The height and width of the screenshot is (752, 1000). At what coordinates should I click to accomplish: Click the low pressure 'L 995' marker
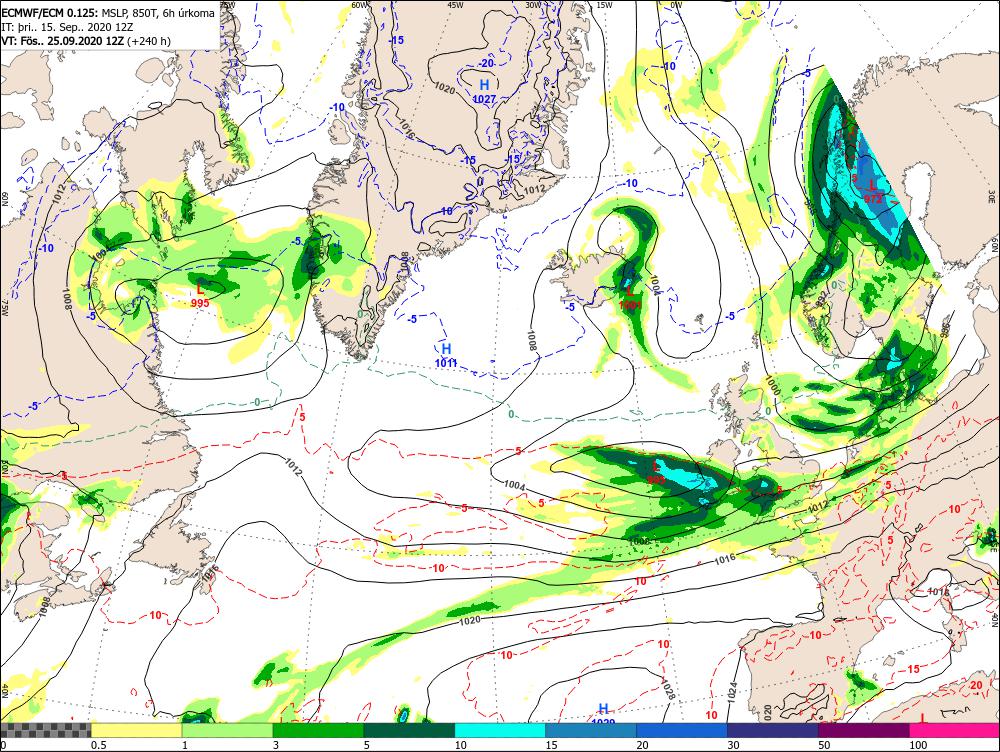pyautogui.click(x=200, y=295)
